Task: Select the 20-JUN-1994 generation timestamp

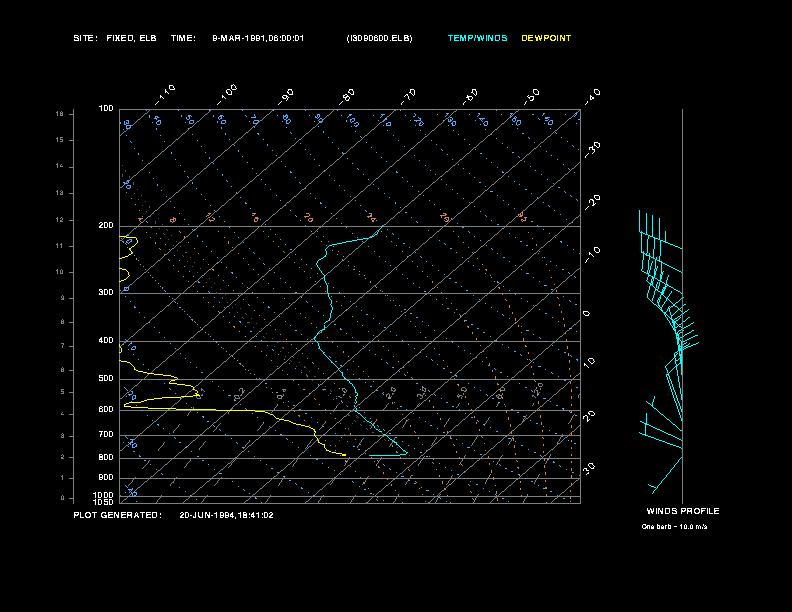Action: click(x=226, y=515)
